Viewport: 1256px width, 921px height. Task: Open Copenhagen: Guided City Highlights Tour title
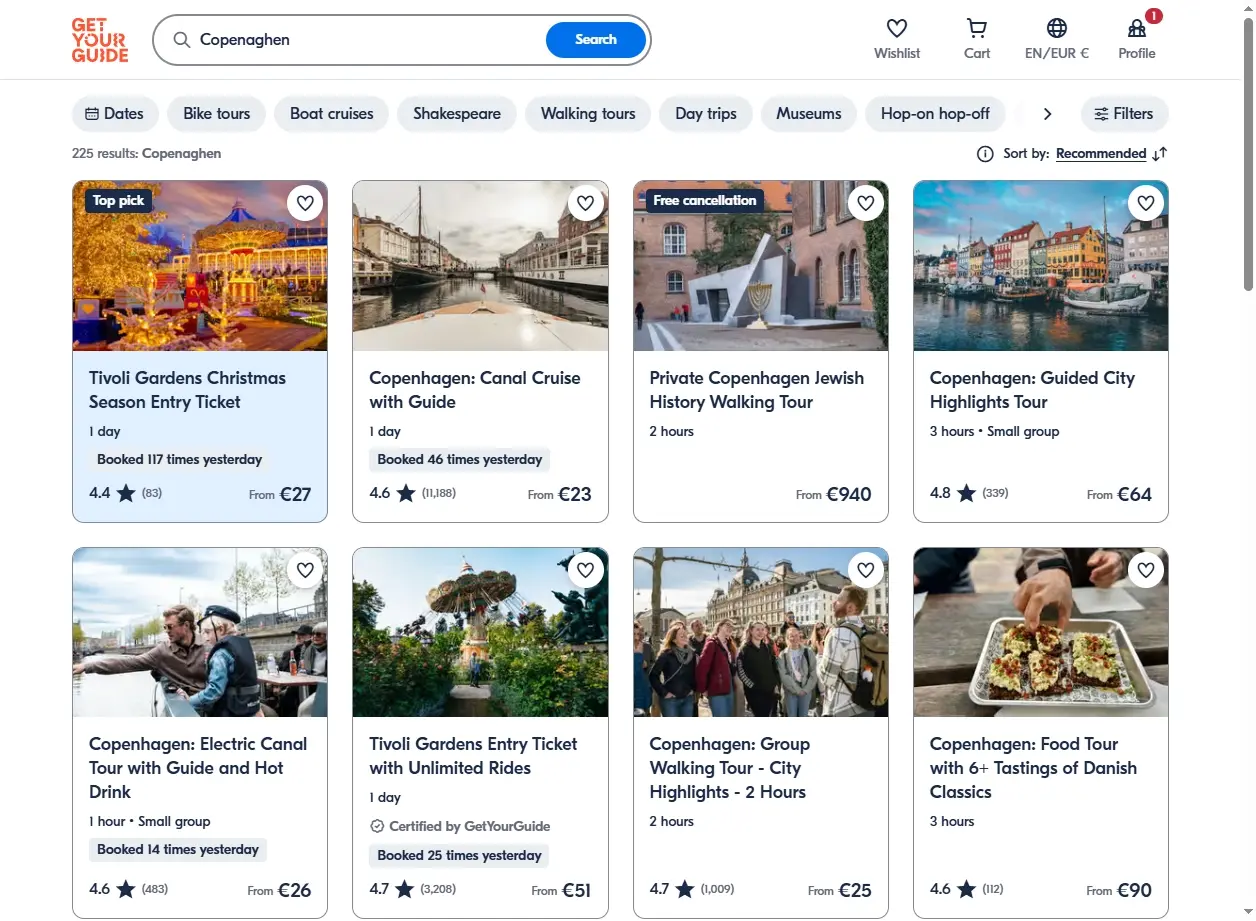1032,390
